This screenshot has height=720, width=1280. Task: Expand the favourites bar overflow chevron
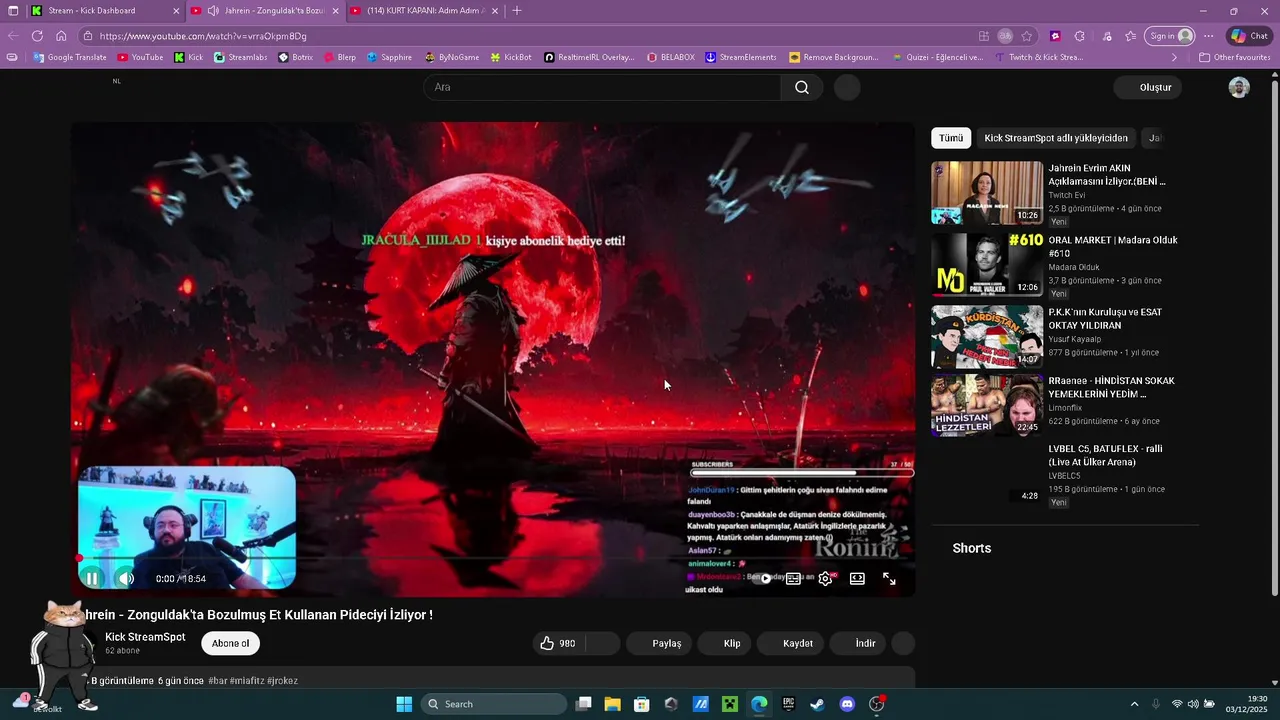click(1174, 58)
